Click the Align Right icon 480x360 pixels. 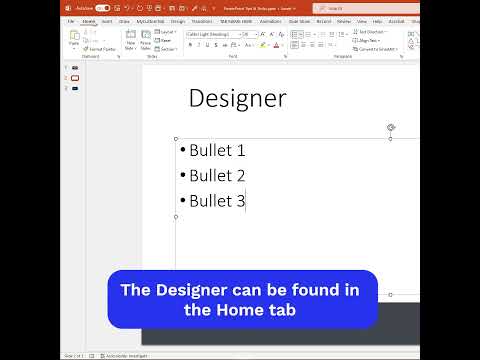[312, 45]
